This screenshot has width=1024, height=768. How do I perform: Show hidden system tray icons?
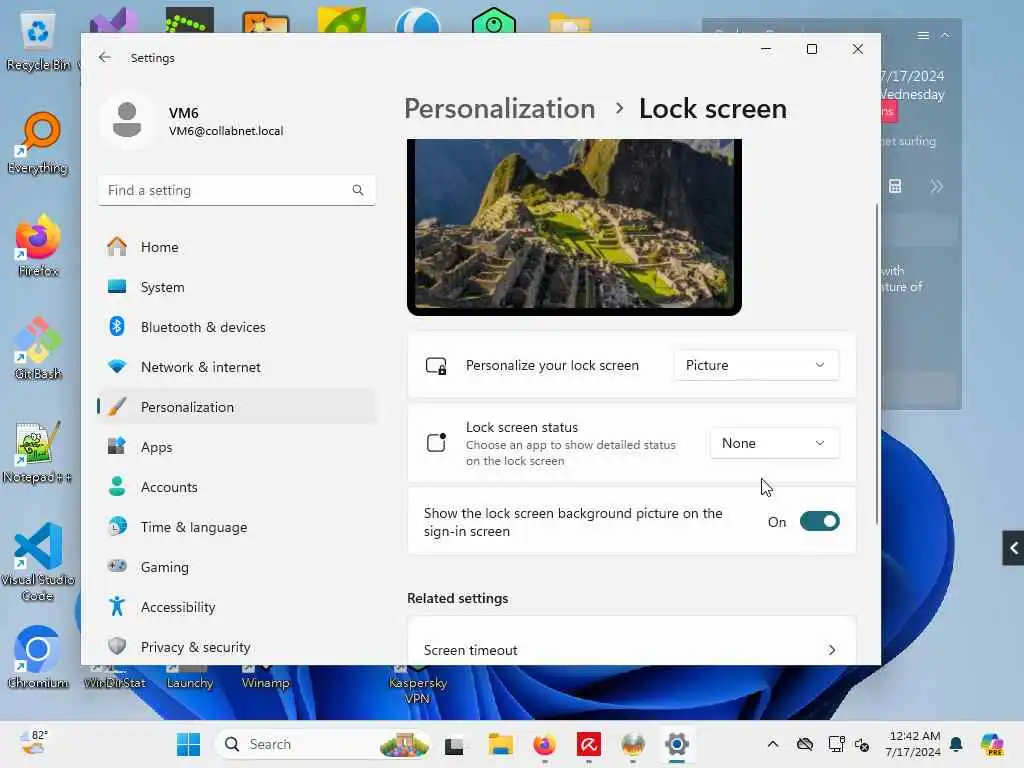(x=773, y=744)
